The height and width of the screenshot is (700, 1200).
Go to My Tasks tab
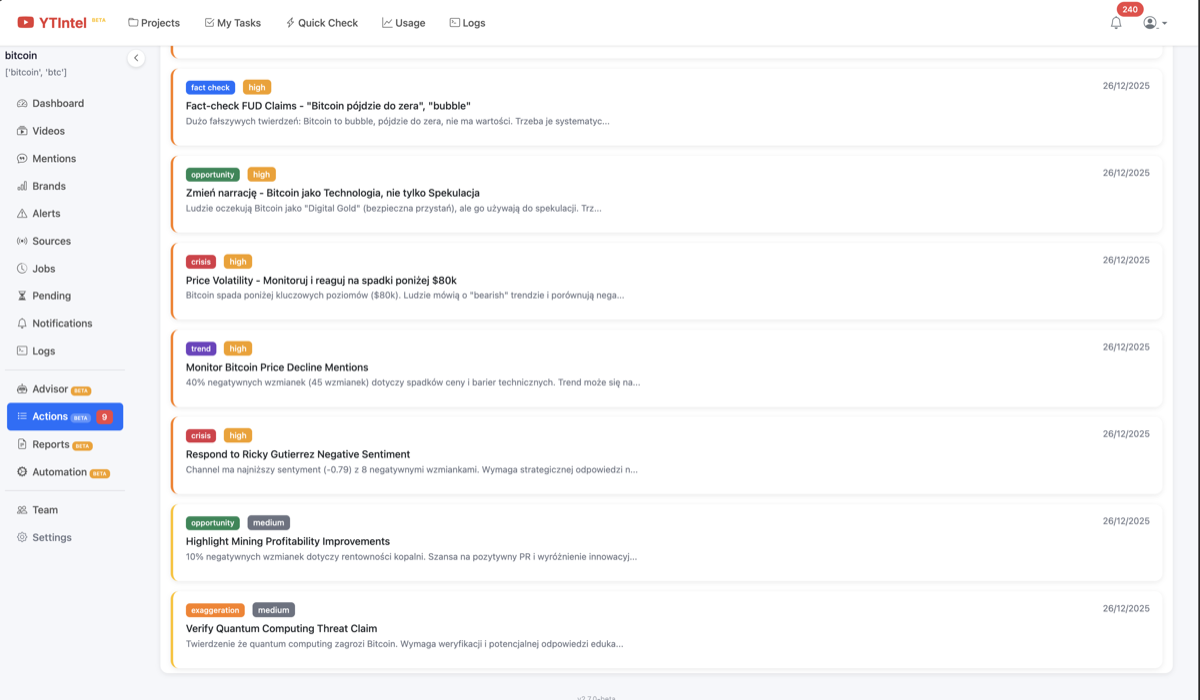click(232, 23)
